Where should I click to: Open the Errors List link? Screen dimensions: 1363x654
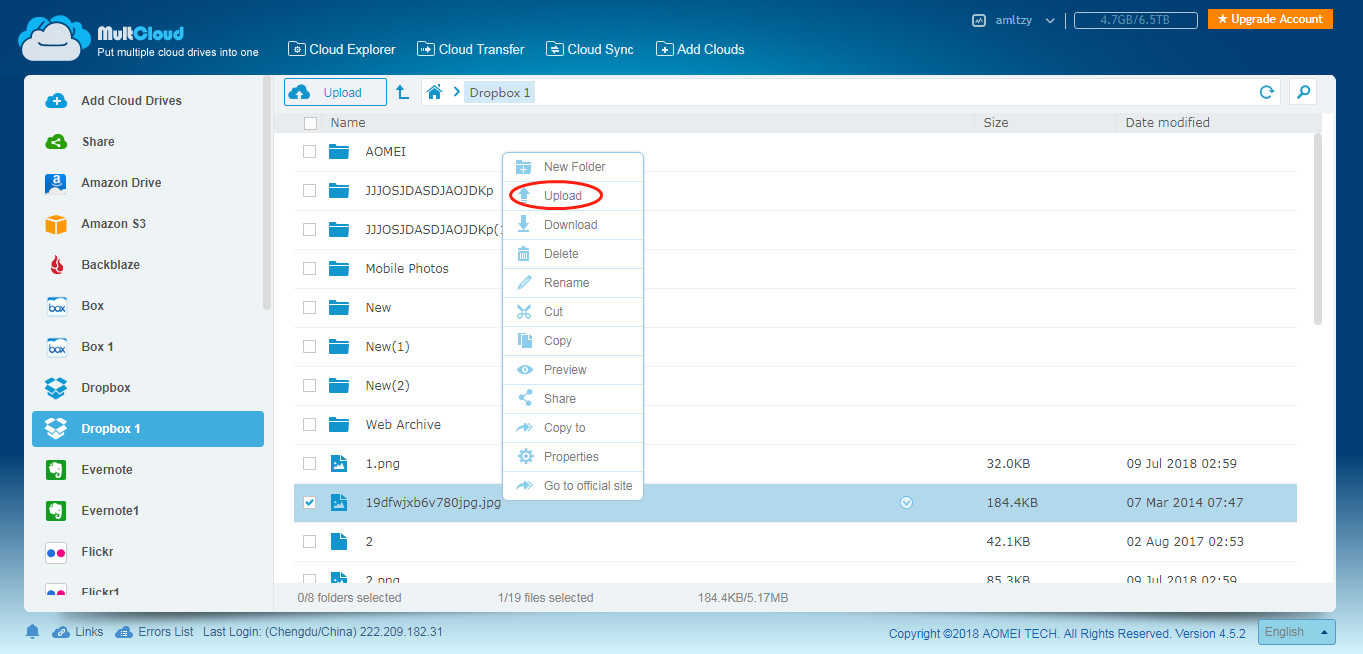coord(165,632)
